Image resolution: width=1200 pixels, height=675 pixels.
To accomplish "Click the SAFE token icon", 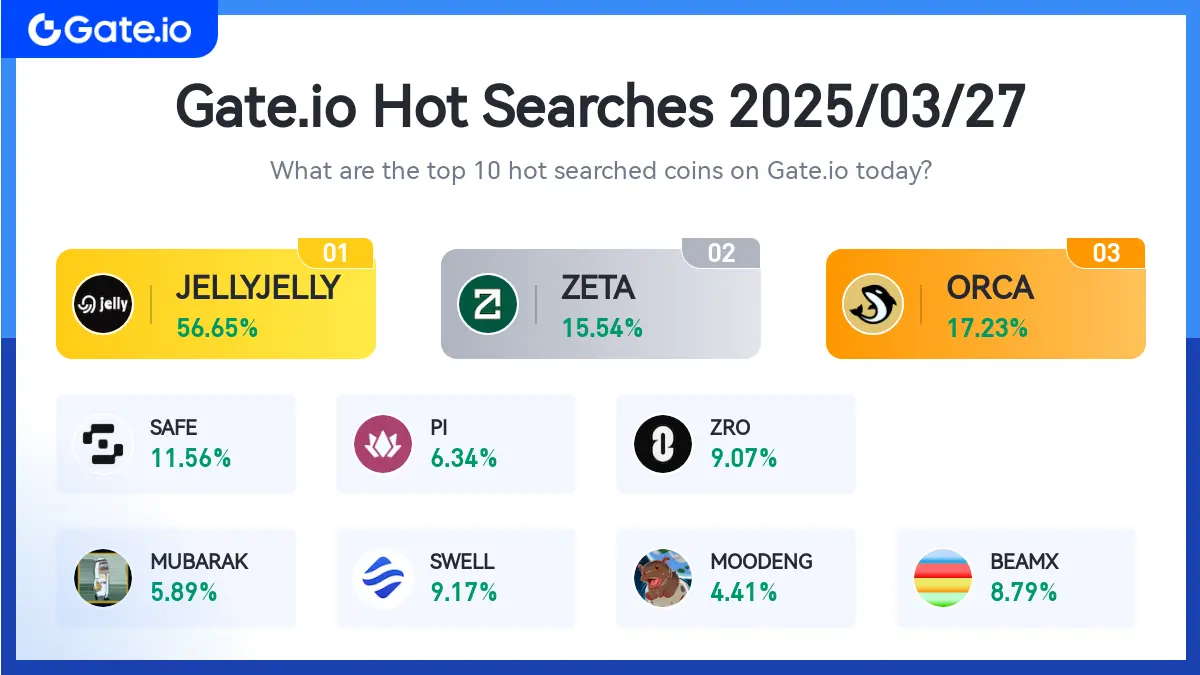I will tap(103, 443).
